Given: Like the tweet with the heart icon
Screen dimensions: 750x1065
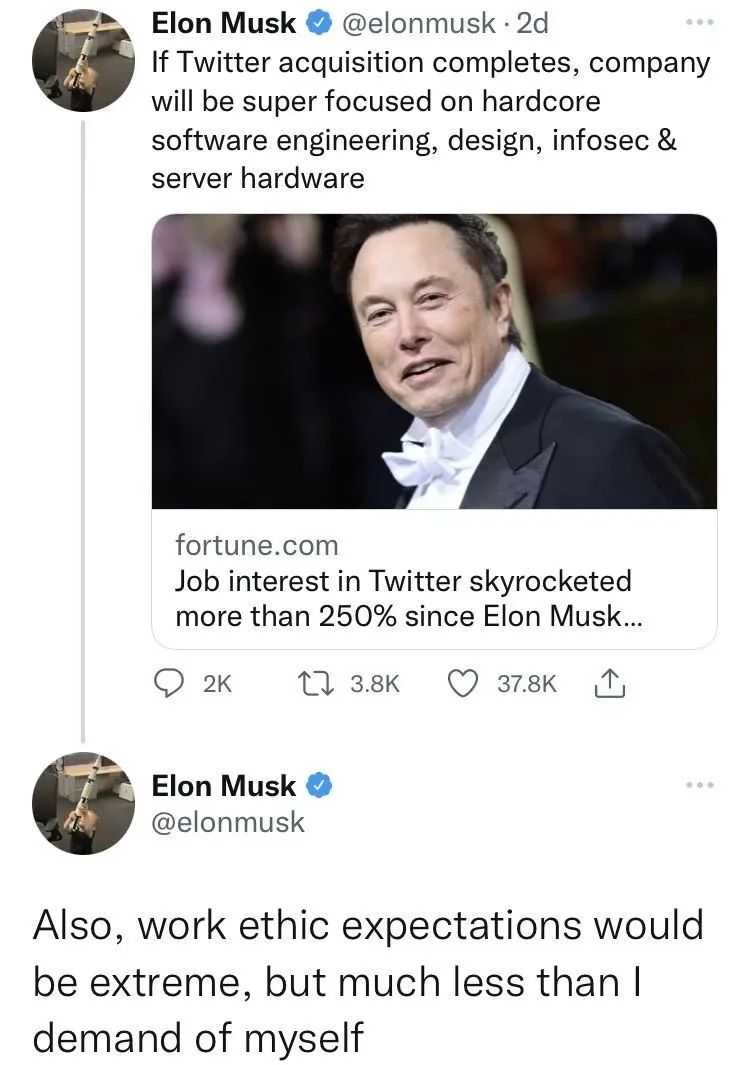Looking at the screenshot, I should [x=463, y=683].
